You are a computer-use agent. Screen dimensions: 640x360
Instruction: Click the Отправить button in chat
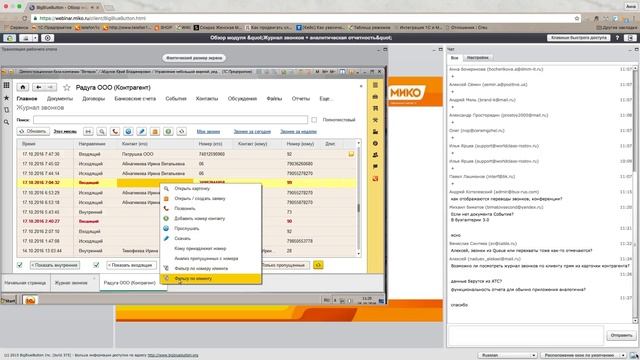[x=621, y=336]
